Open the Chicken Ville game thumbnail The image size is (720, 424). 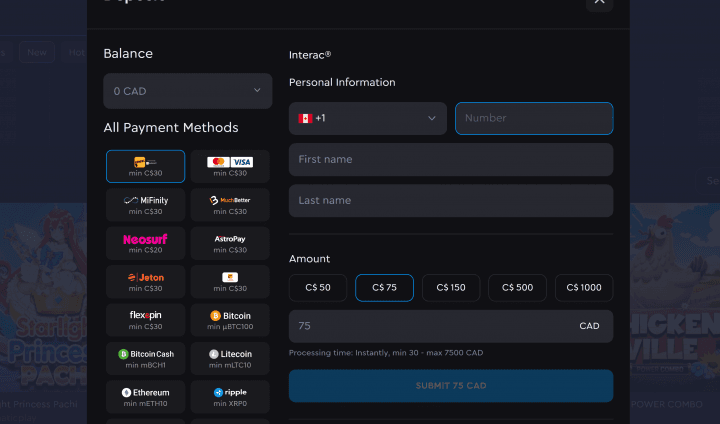click(x=675, y=298)
